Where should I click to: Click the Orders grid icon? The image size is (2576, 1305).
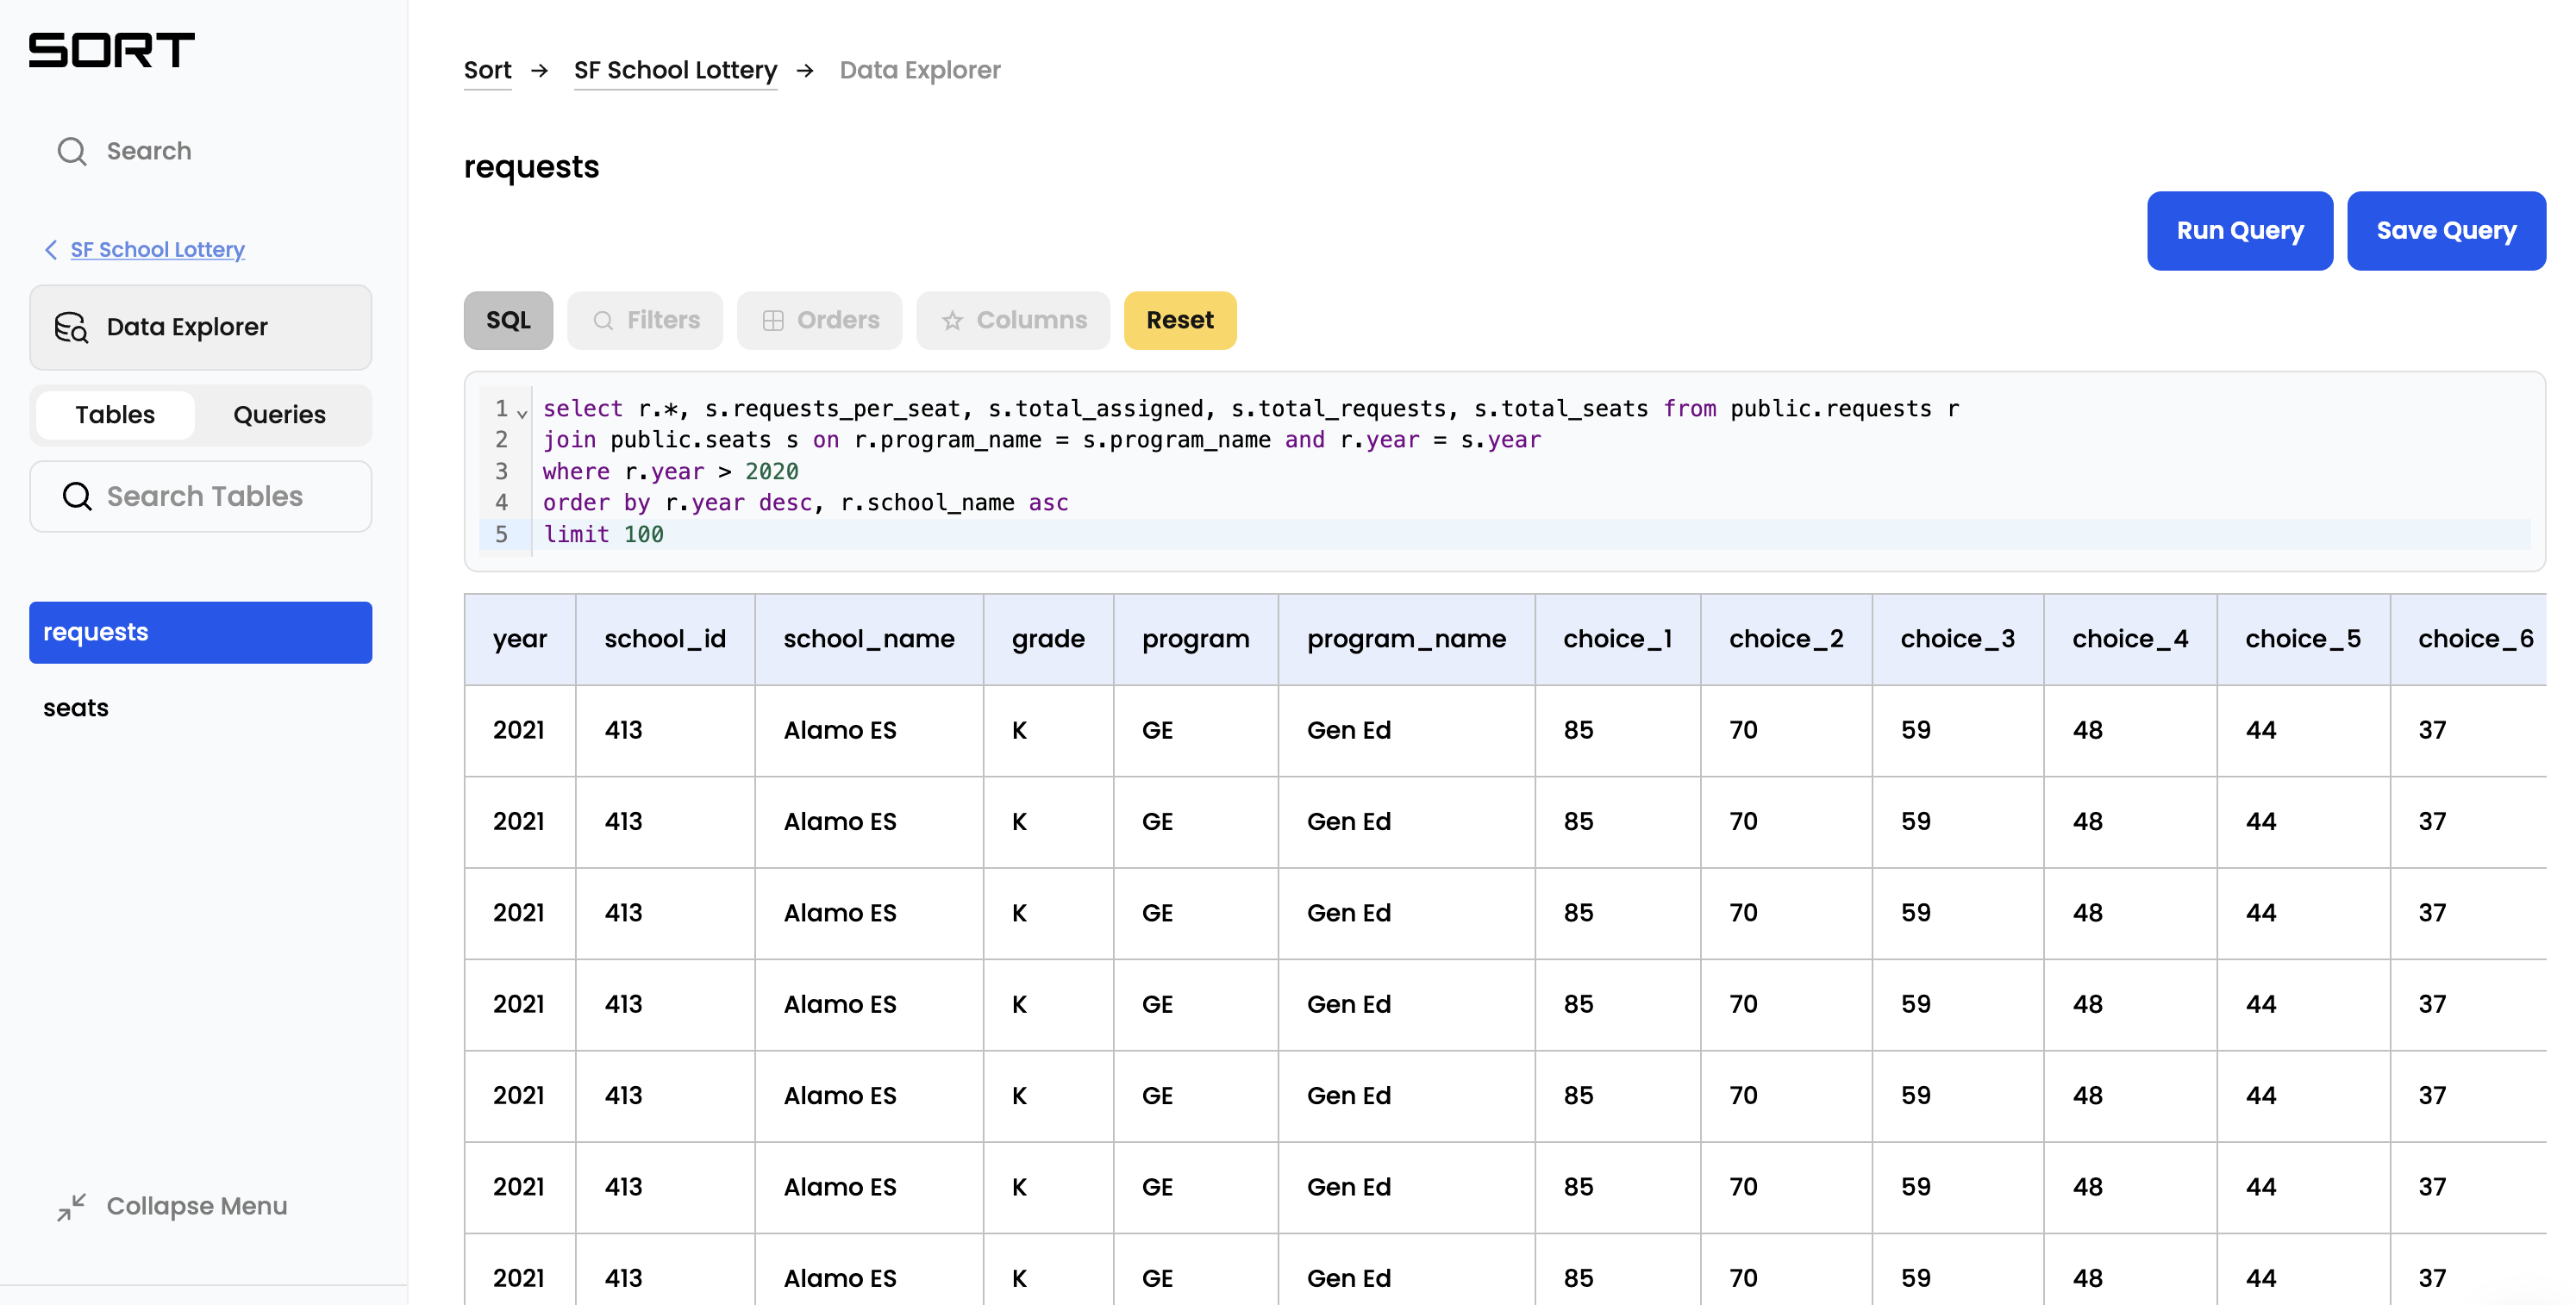pyautogui.click(x=773, y=320)
